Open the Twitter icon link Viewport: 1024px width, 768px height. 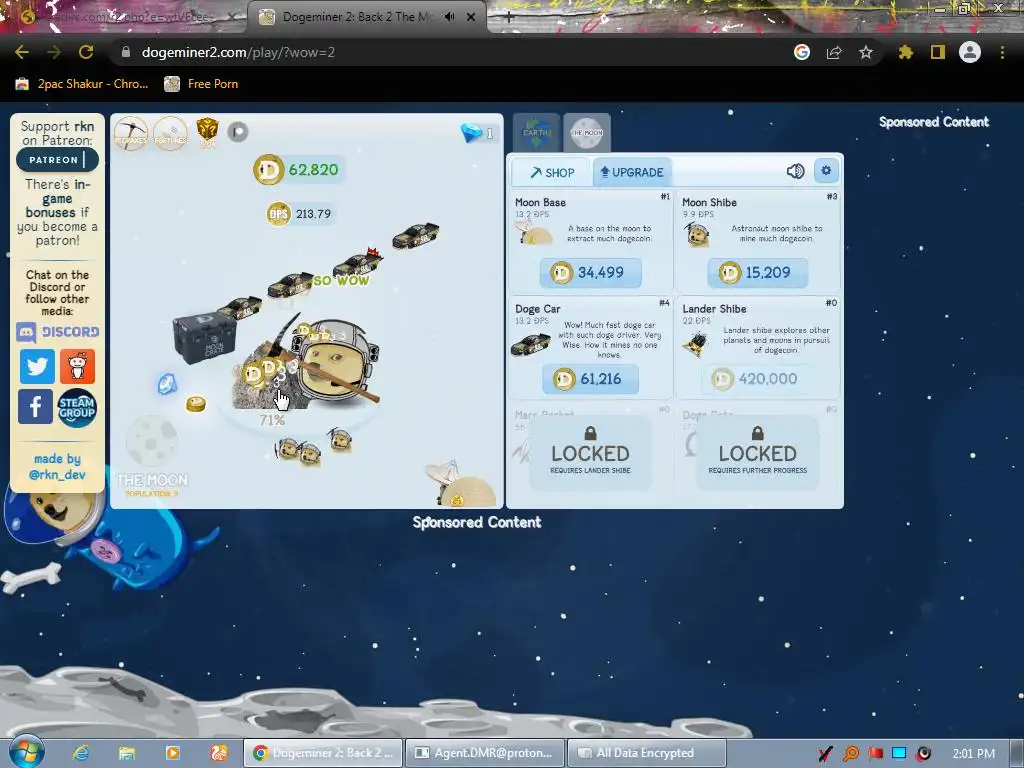[37, 366]
